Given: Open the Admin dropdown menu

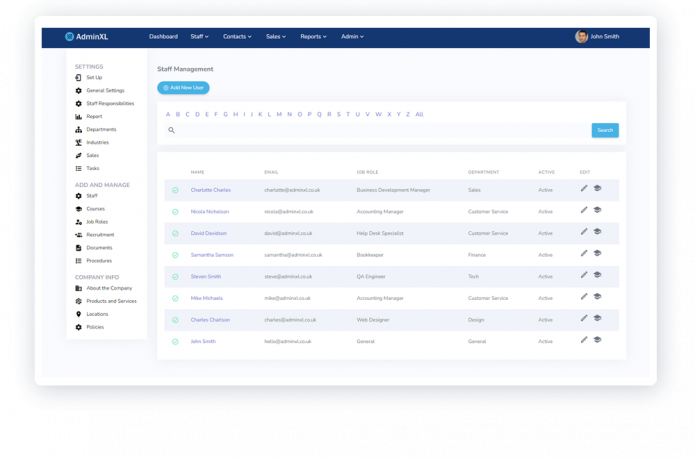Looking at the screenshot, I should pyautogui.click(x=352, y=37).
